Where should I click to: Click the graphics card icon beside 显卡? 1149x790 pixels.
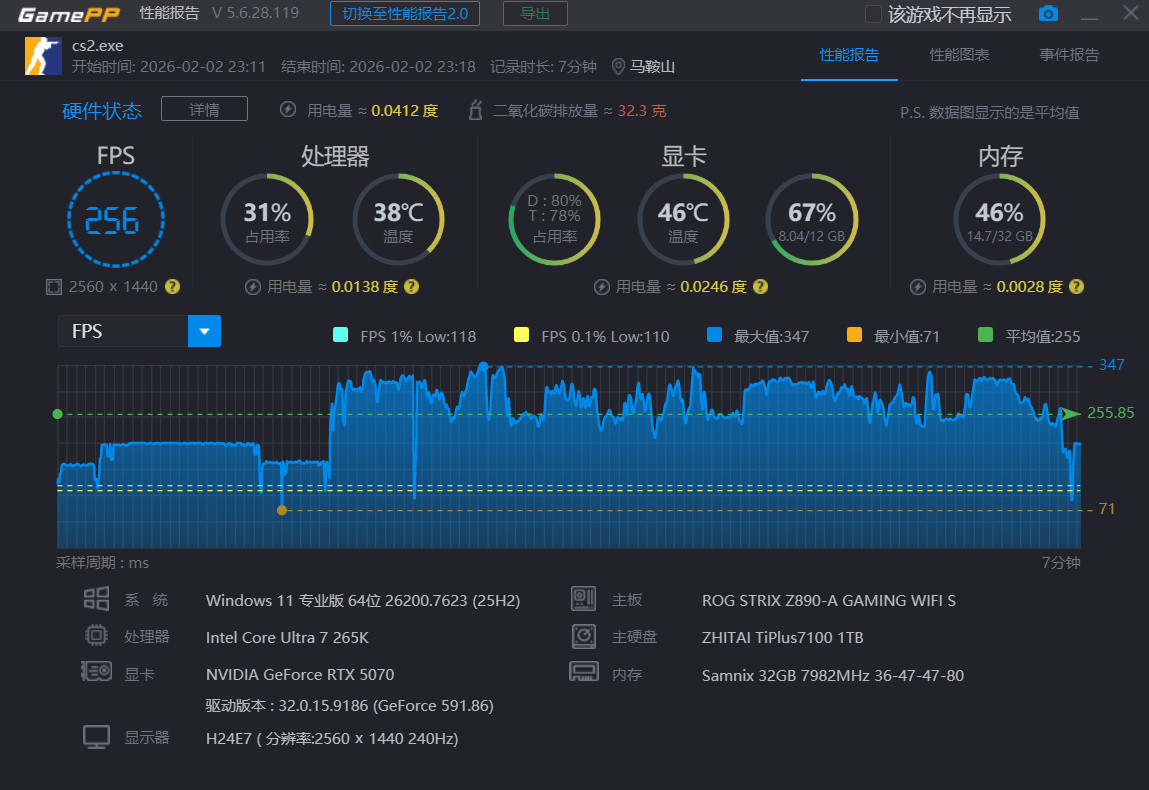pyautogui.click(x=96, y=671)
